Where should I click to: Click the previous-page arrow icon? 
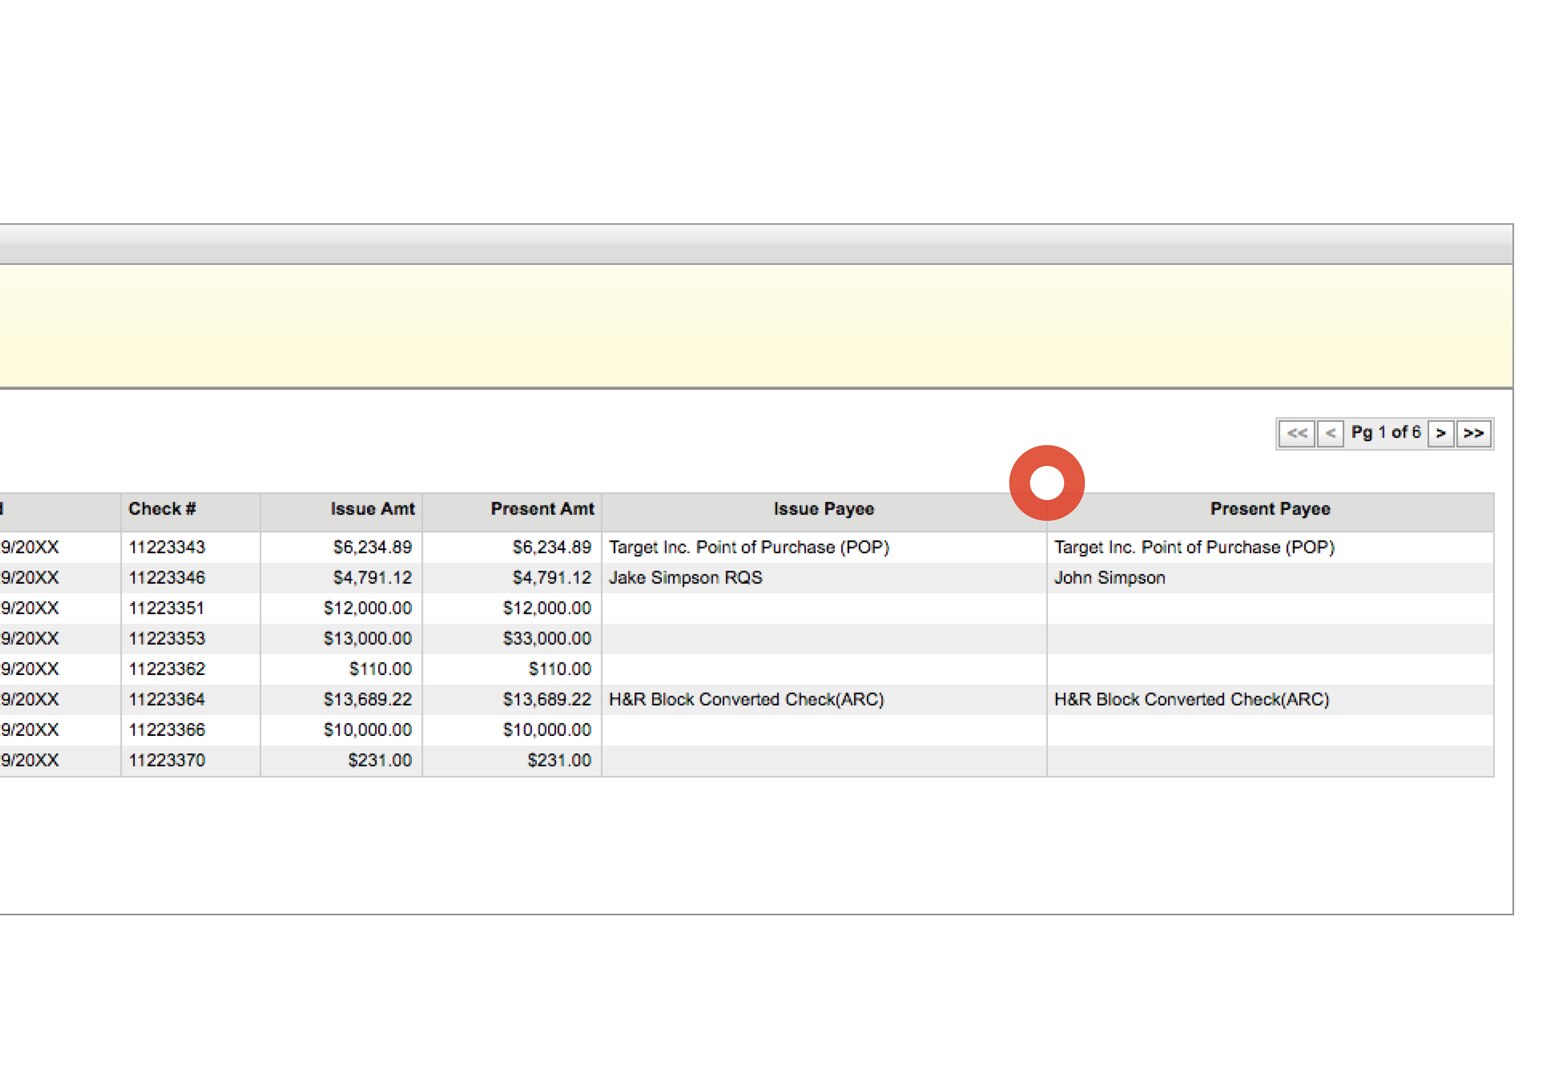tap(1330, 433)
